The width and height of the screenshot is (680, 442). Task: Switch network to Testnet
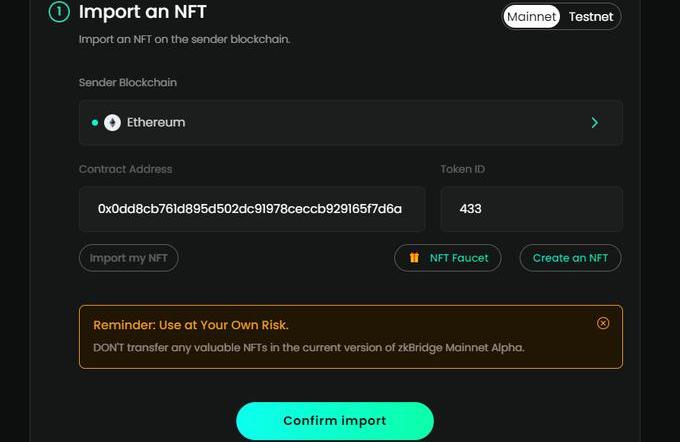point(591,16)
